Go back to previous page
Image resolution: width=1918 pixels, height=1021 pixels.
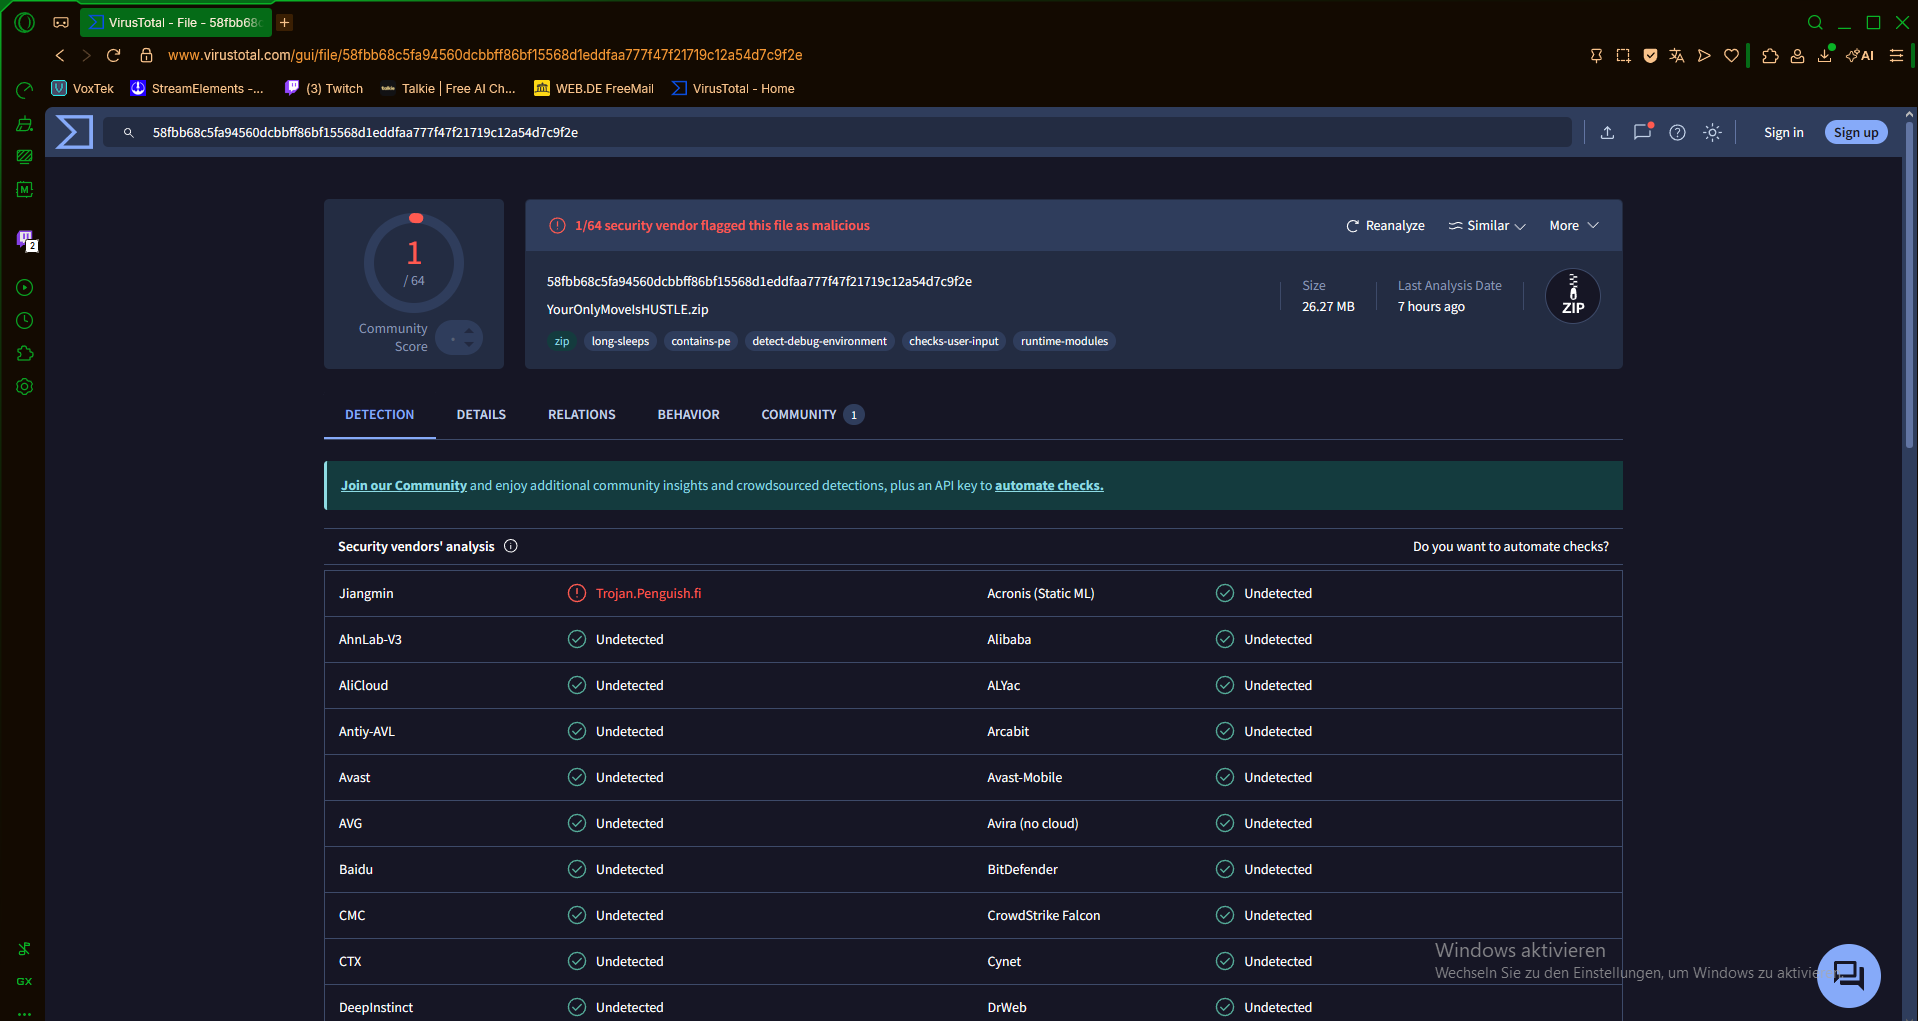[x=60, y=55]
